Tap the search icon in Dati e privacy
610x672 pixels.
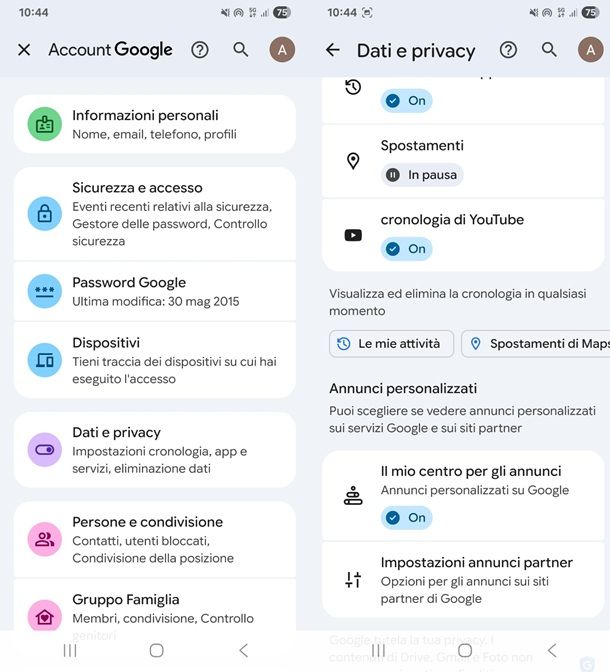point(549,50)
